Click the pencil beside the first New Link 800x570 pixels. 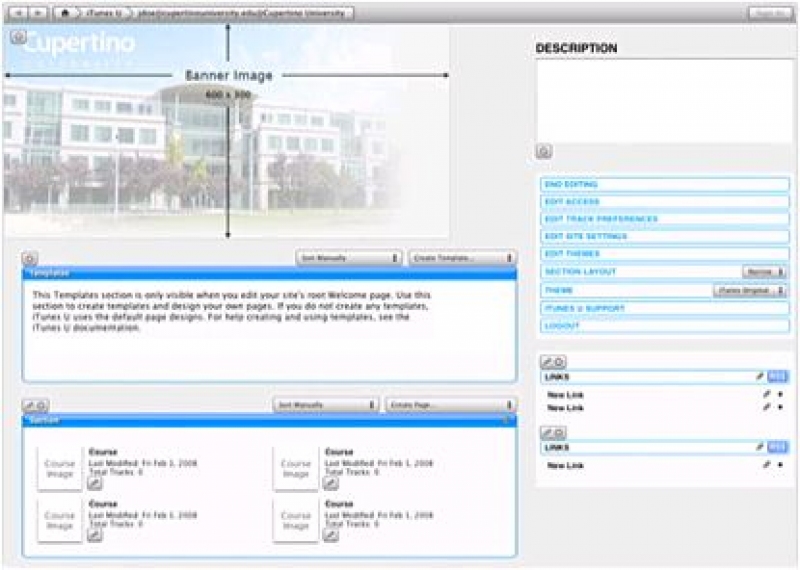[767, 395]
